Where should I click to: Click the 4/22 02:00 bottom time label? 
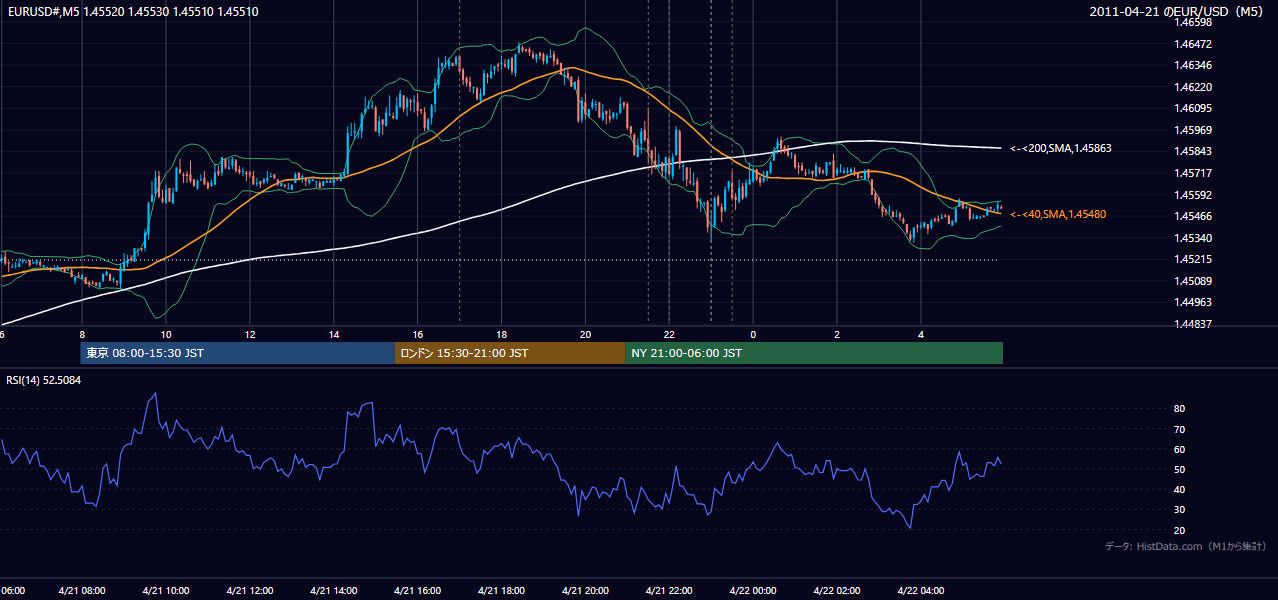point(838,590)
